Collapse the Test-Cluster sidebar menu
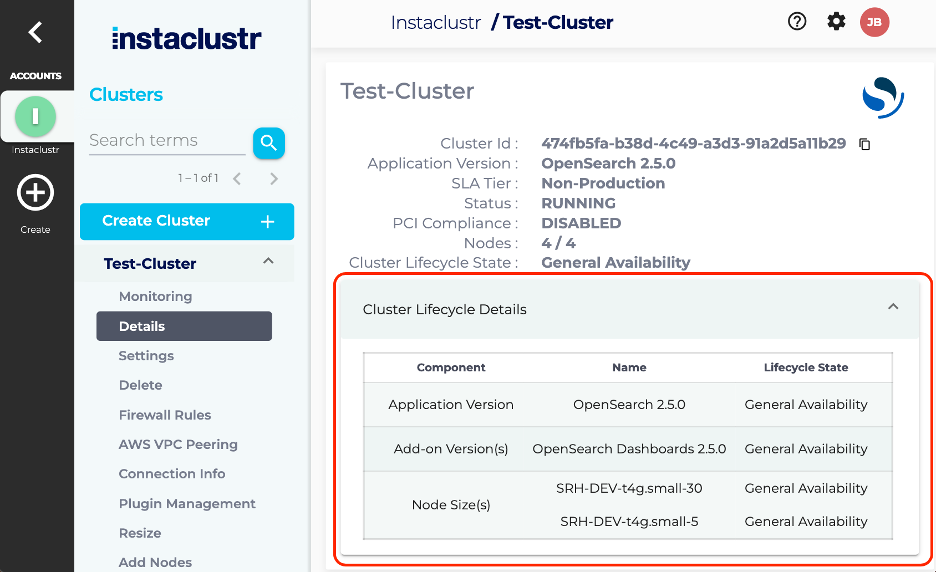 coord(269,261)
